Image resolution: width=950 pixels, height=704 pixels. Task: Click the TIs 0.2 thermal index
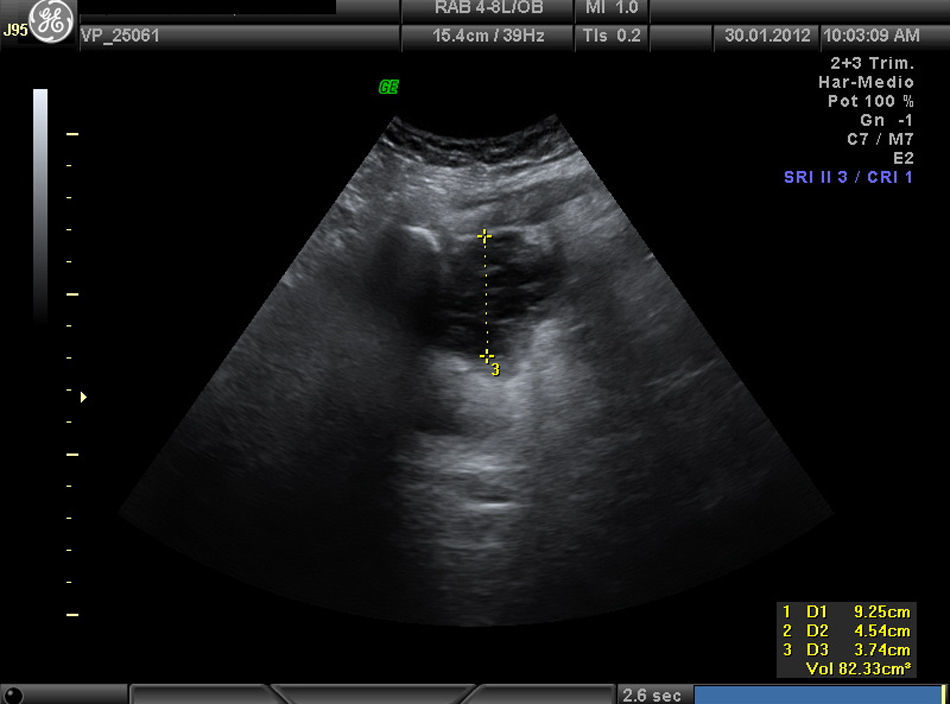tap(610, 36)
